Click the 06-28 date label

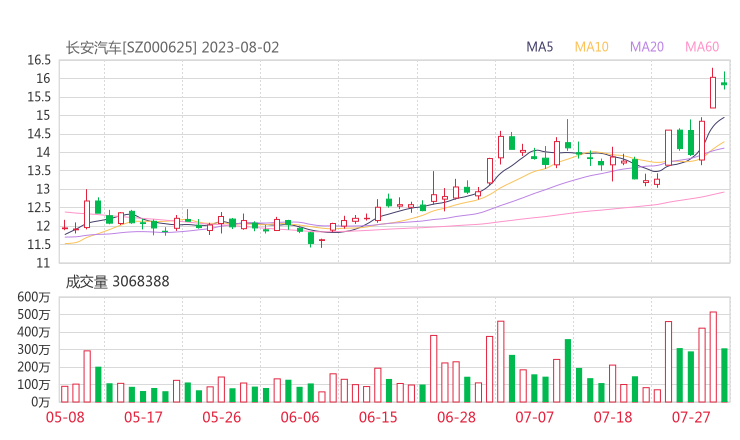pos(456,417)
